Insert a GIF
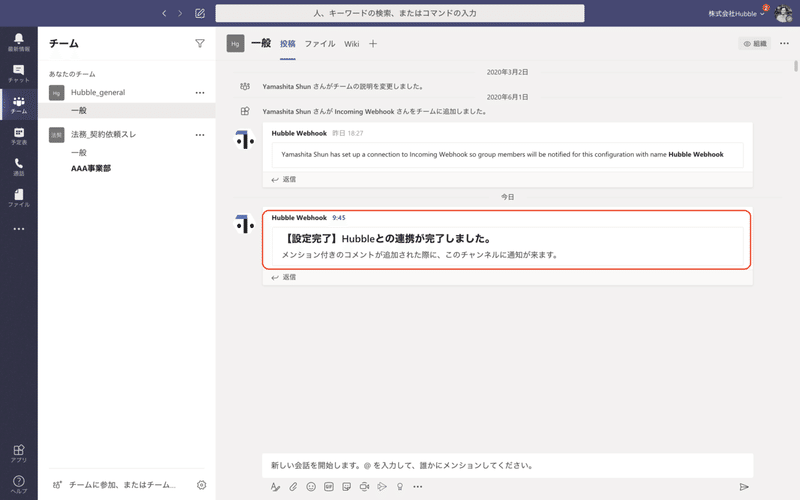 click(x=329, y=487)
